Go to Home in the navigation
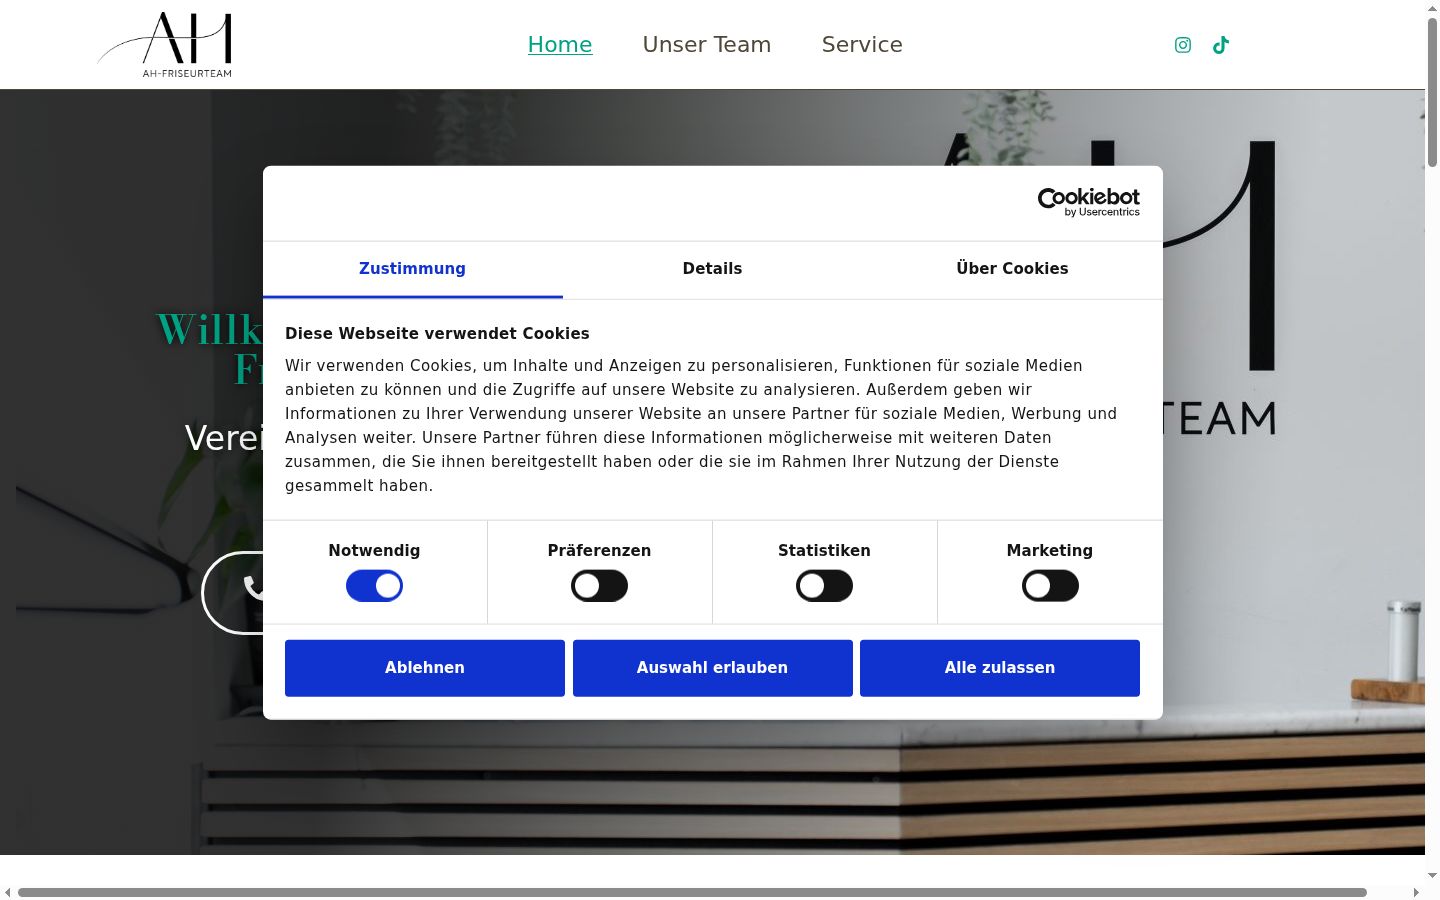Image resolution: width=1440 pixels, height=900 pixels. click(560, 45)
